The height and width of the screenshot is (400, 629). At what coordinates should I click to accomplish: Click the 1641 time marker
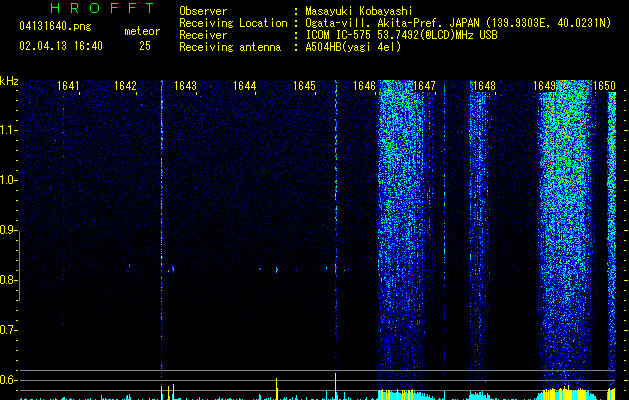click(x=68, y=86)
